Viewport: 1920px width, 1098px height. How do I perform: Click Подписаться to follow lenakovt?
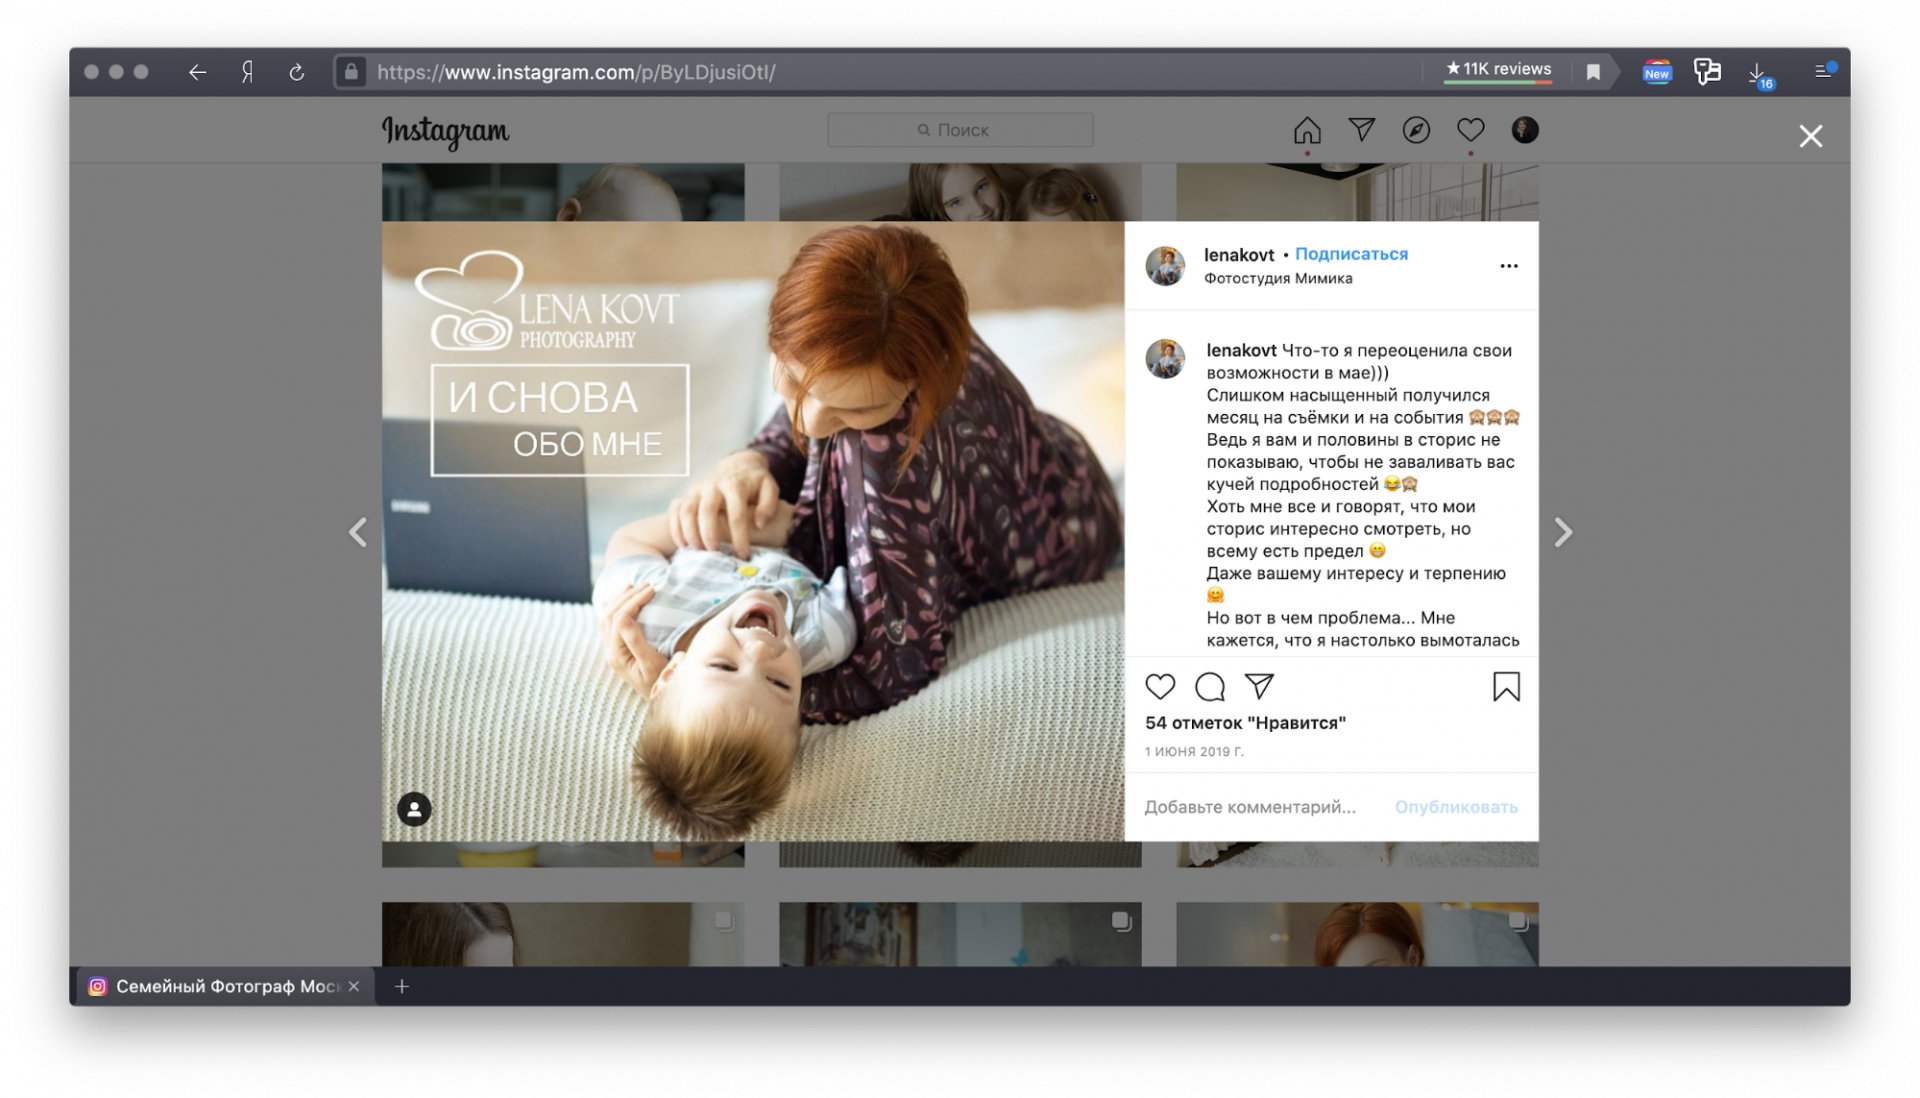pyautogui.click(x=1351, y=254)
